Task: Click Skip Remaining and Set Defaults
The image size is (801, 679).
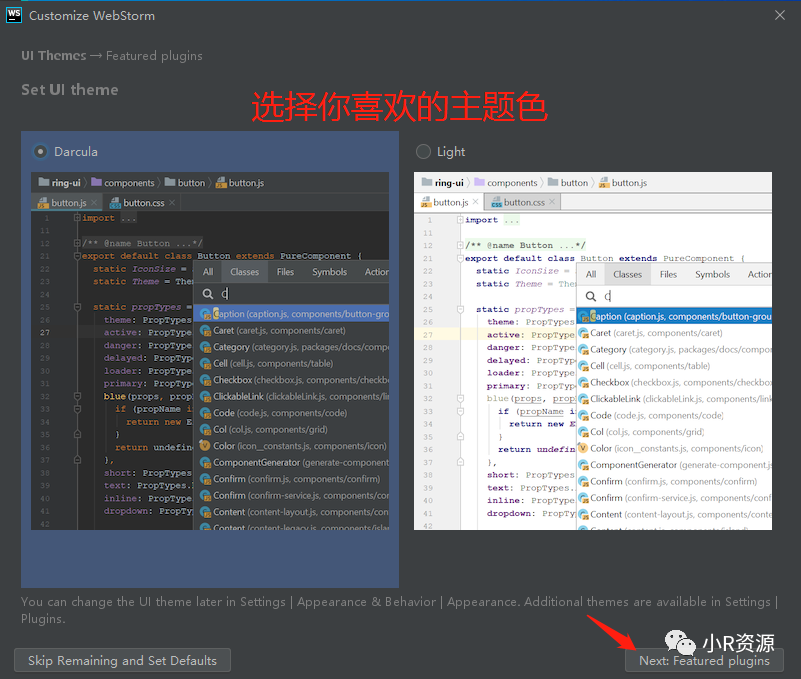Action: (122, 660)
